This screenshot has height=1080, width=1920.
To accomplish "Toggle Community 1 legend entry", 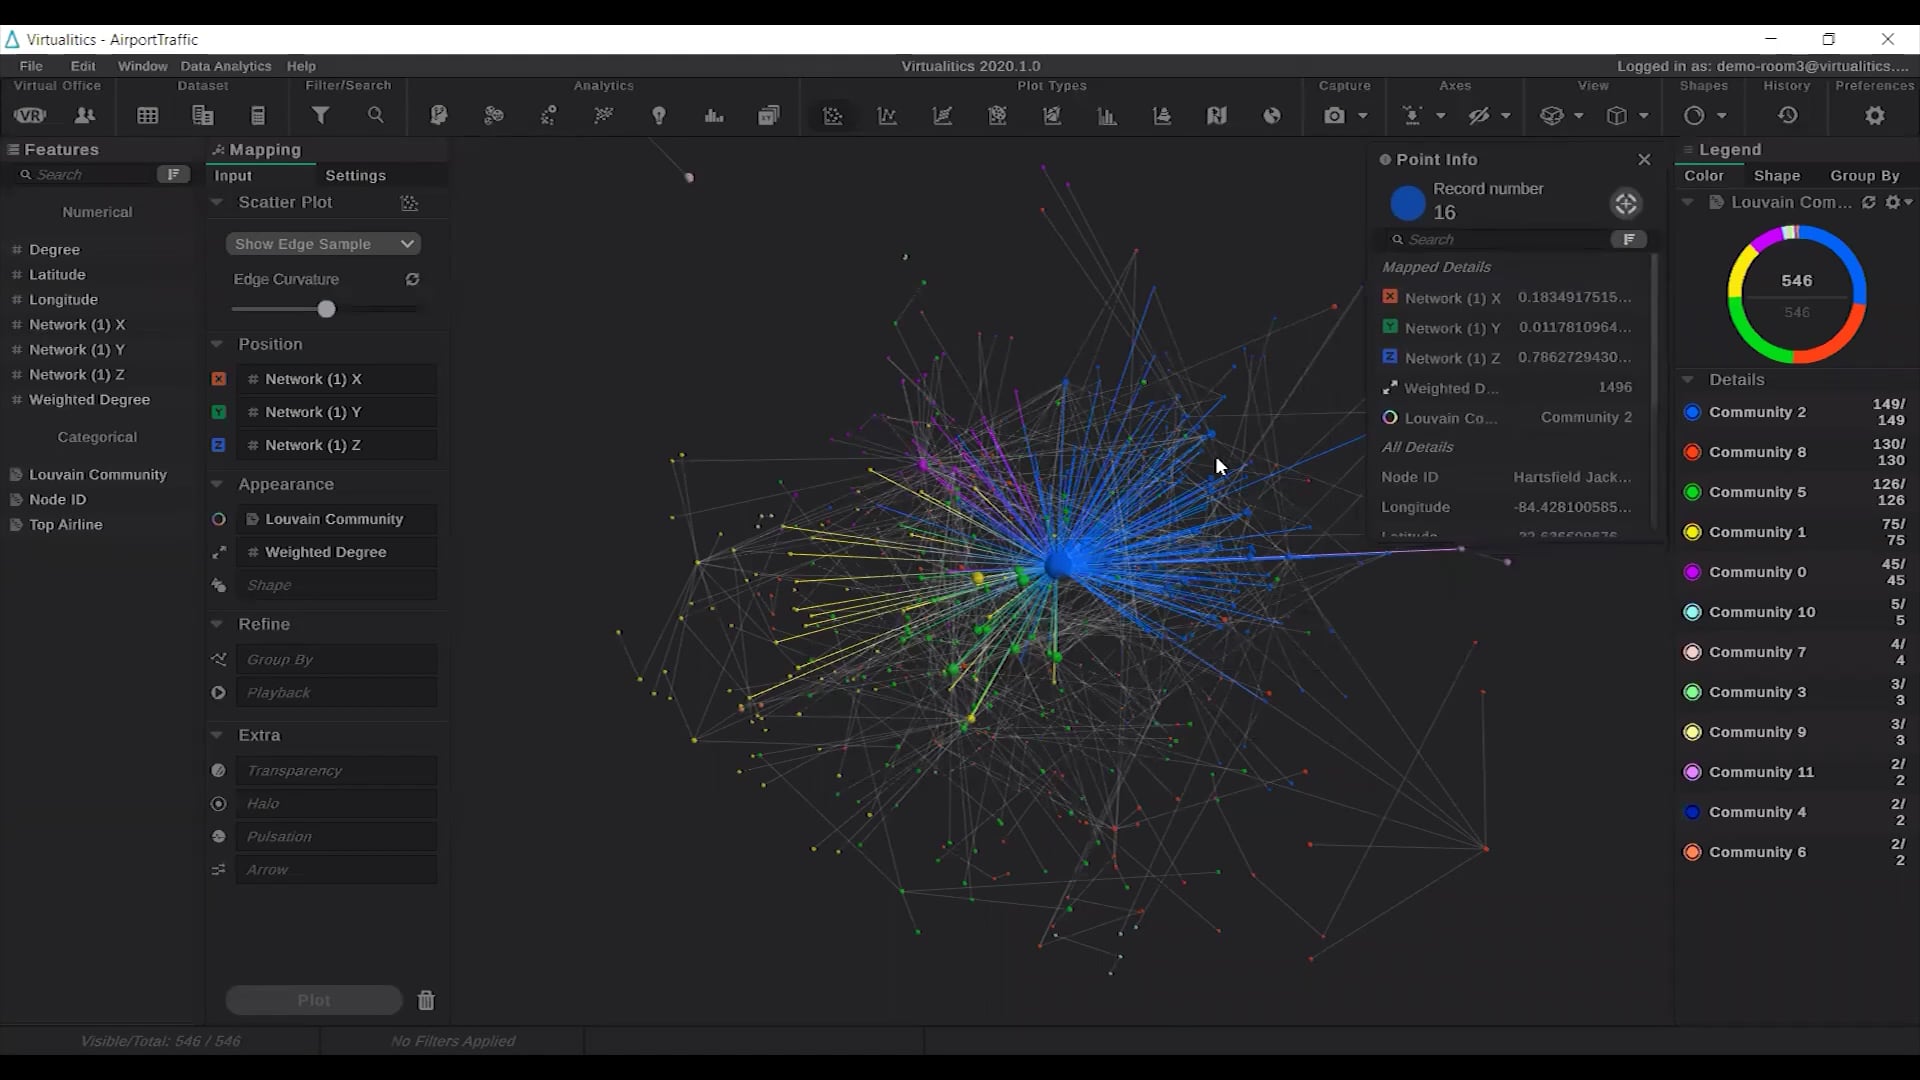I will tap(1757, 532).
